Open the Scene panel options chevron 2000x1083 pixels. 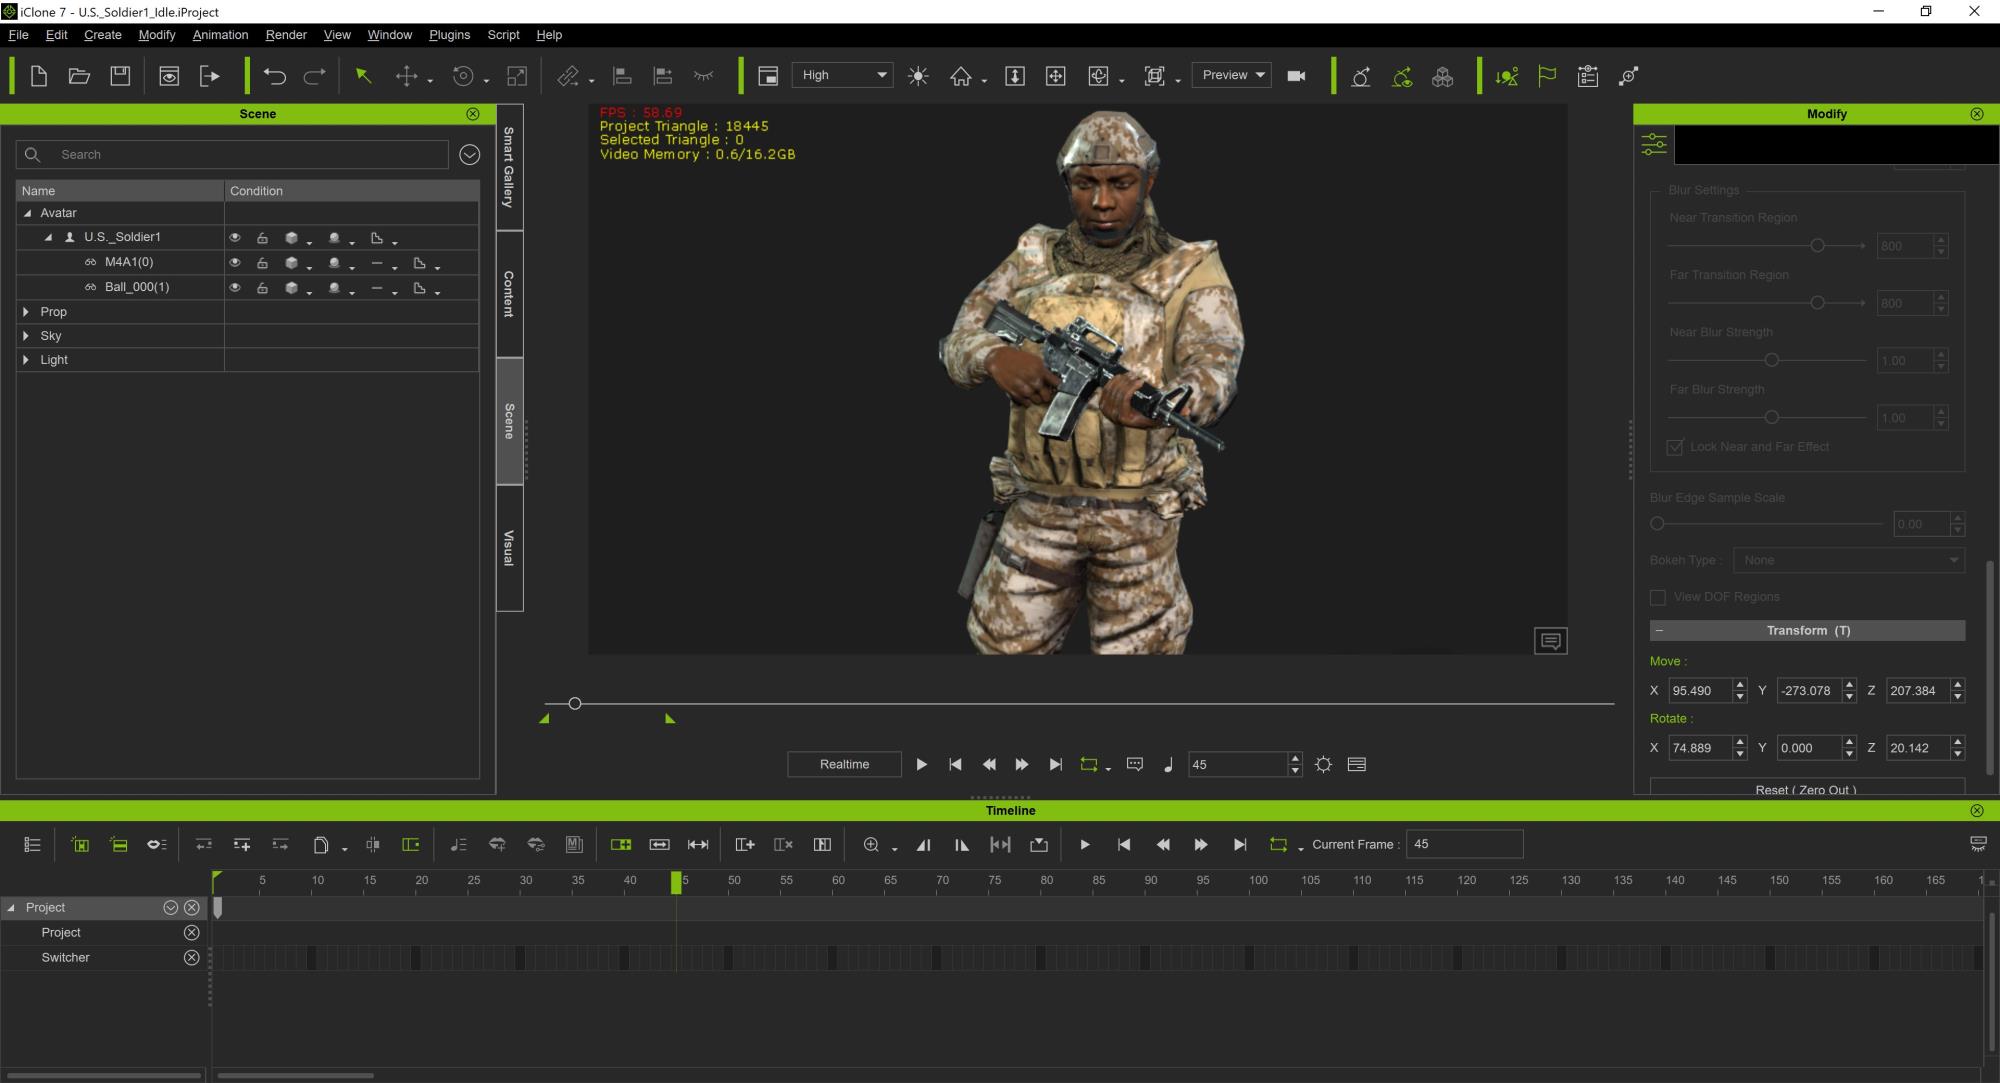[469, 155]
